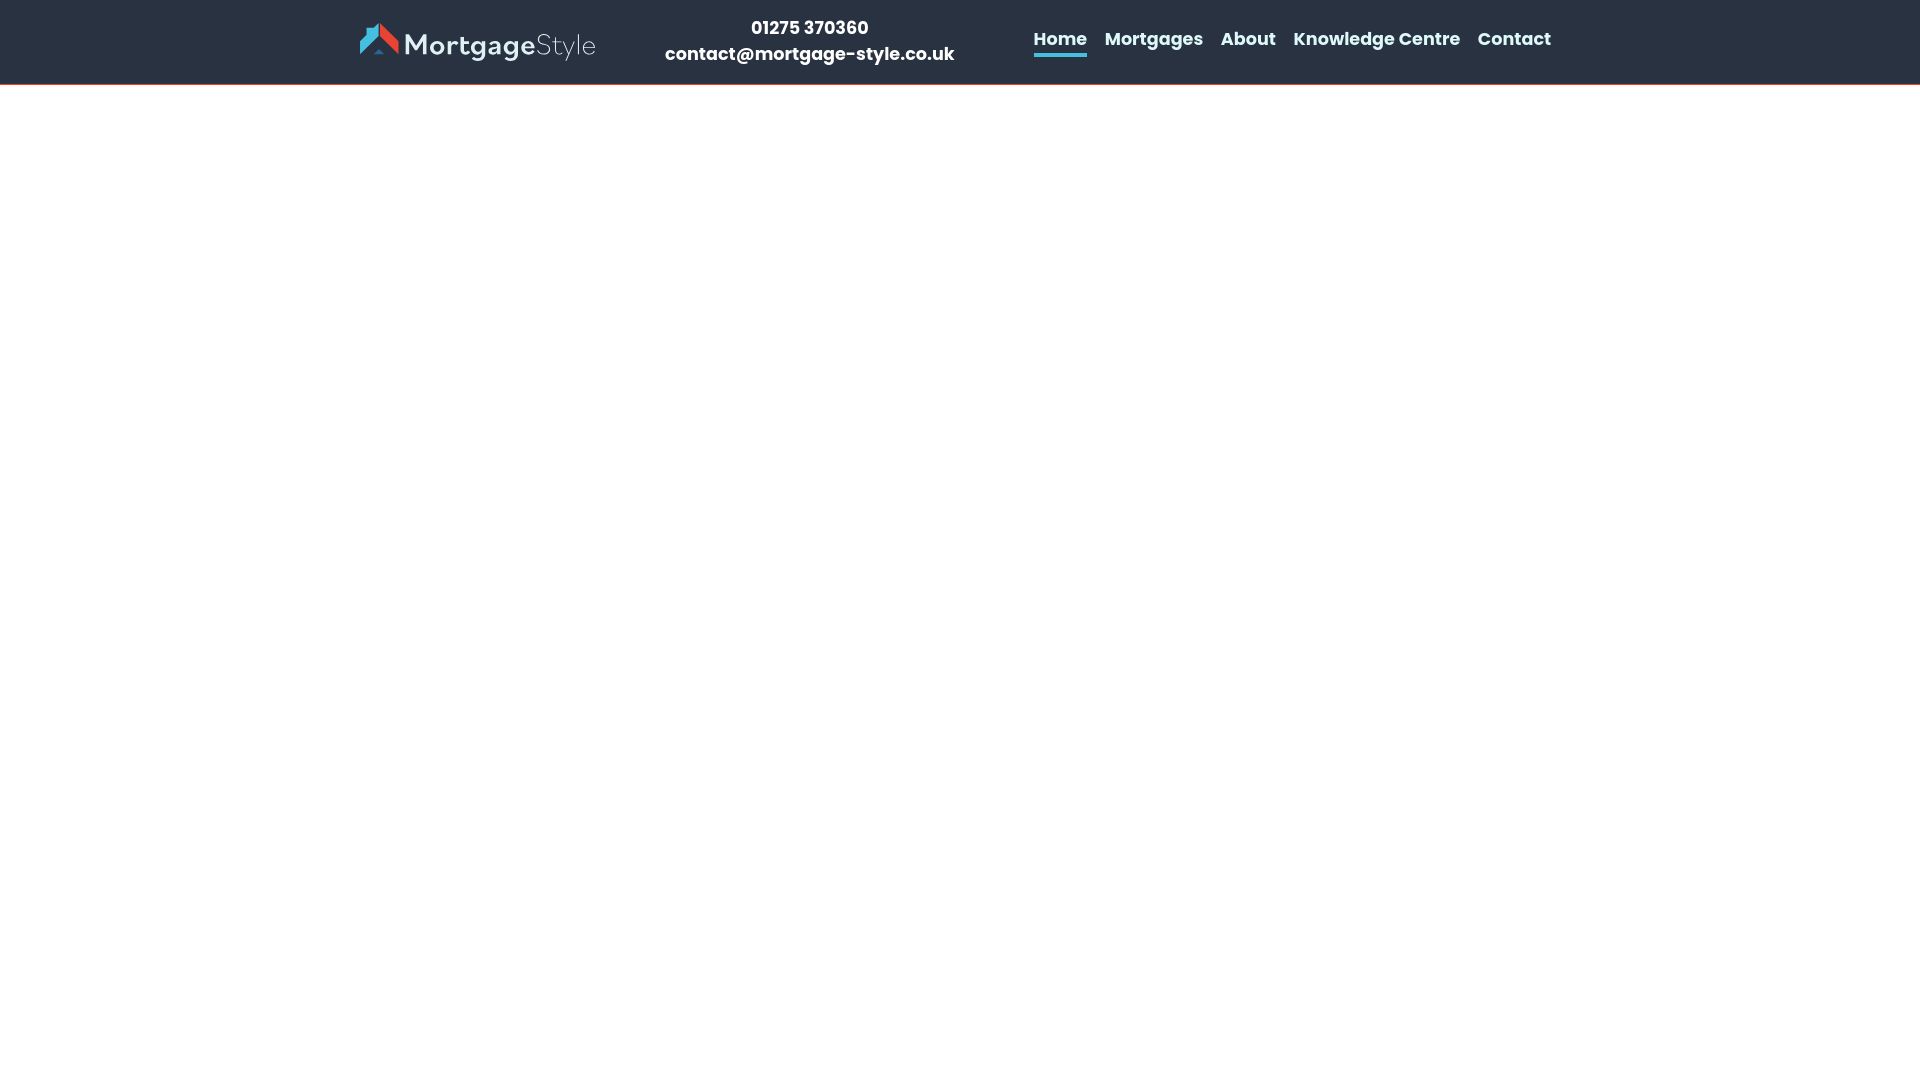Click the home/roof icon in logo
The height and width of the screenshot is (1080, 1920).
378,40
